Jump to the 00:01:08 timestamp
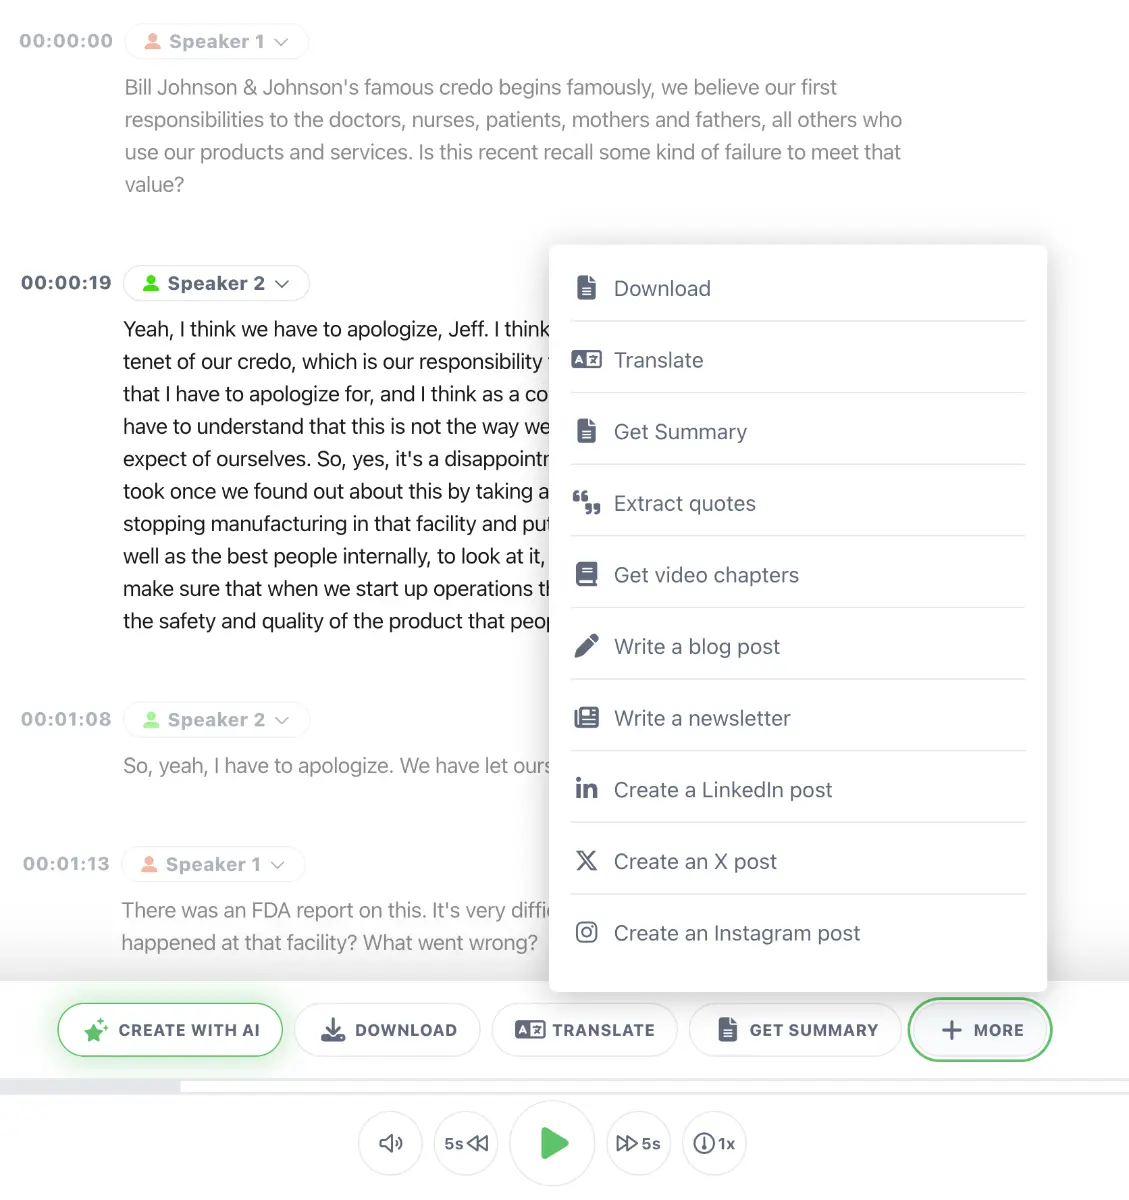The height and width of the screenshot is (1200, 1129). click(x=66, y=719)
